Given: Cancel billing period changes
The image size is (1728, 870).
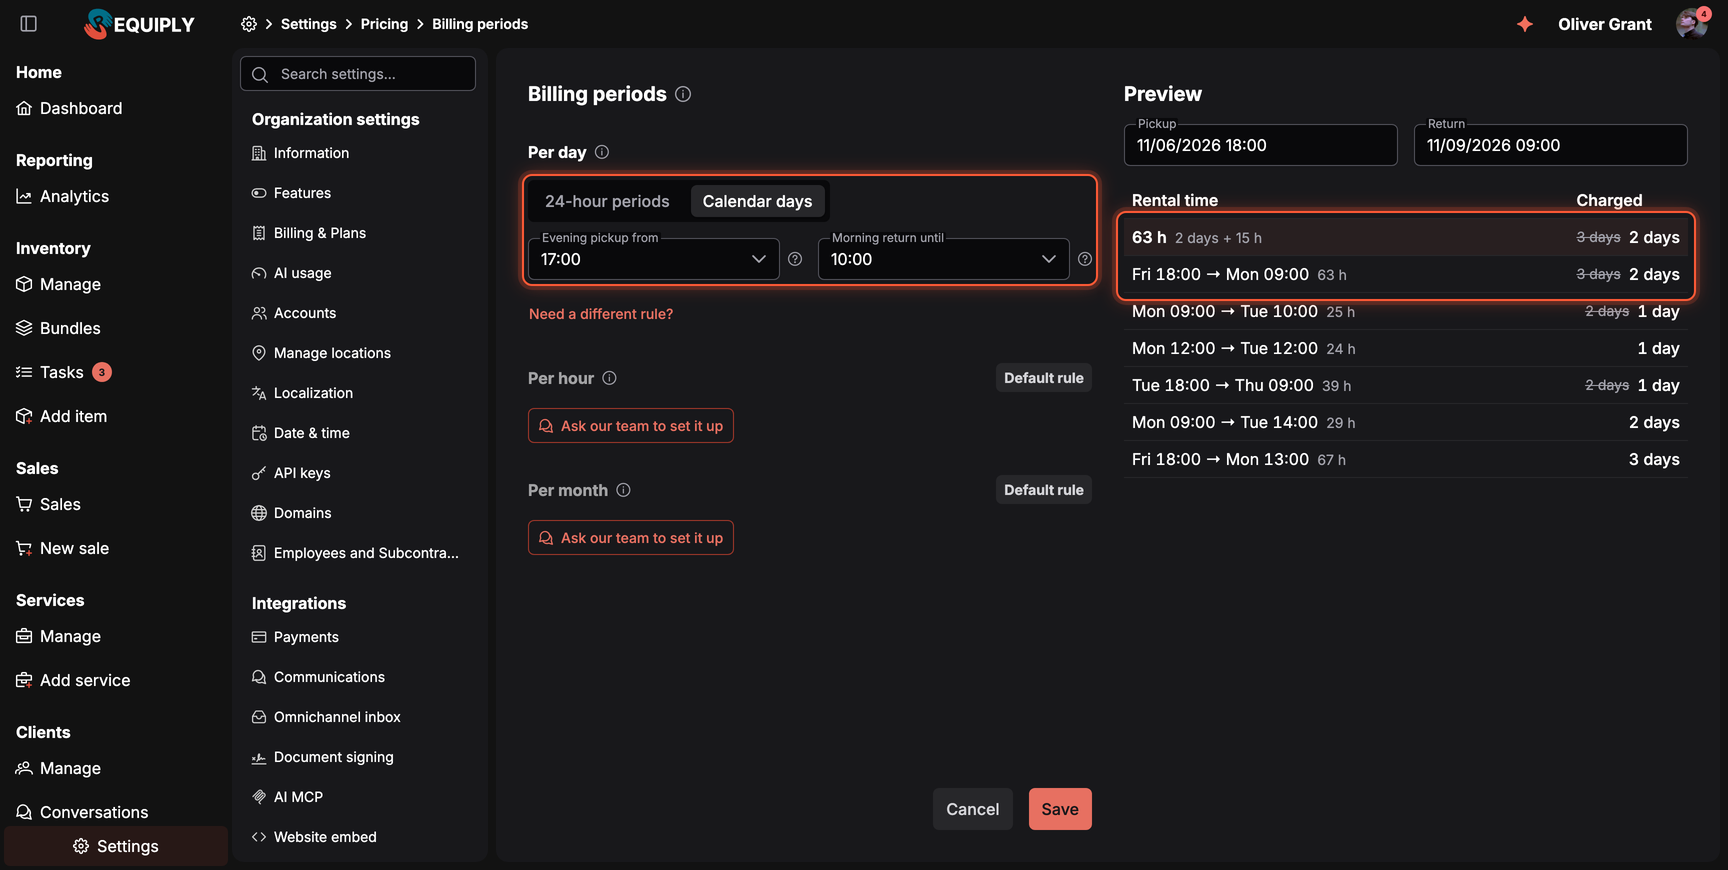Looking at the screenshot, I should (x=972, y=809).
